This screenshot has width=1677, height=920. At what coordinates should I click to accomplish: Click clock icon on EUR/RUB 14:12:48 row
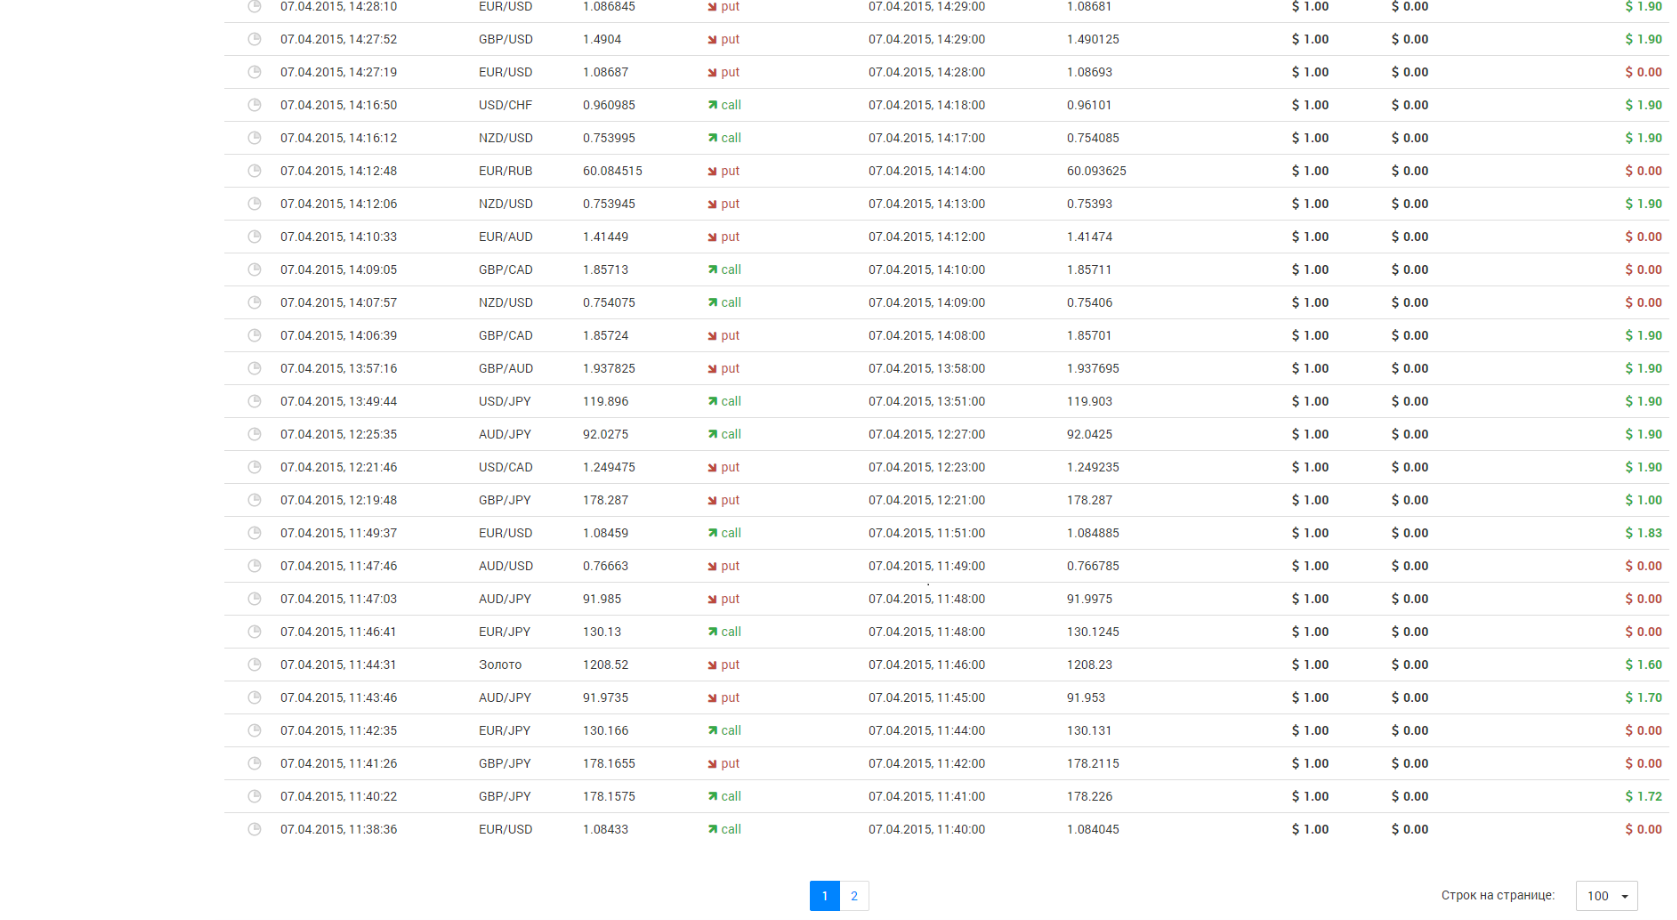pyautogui.click(x=254, y=171)
